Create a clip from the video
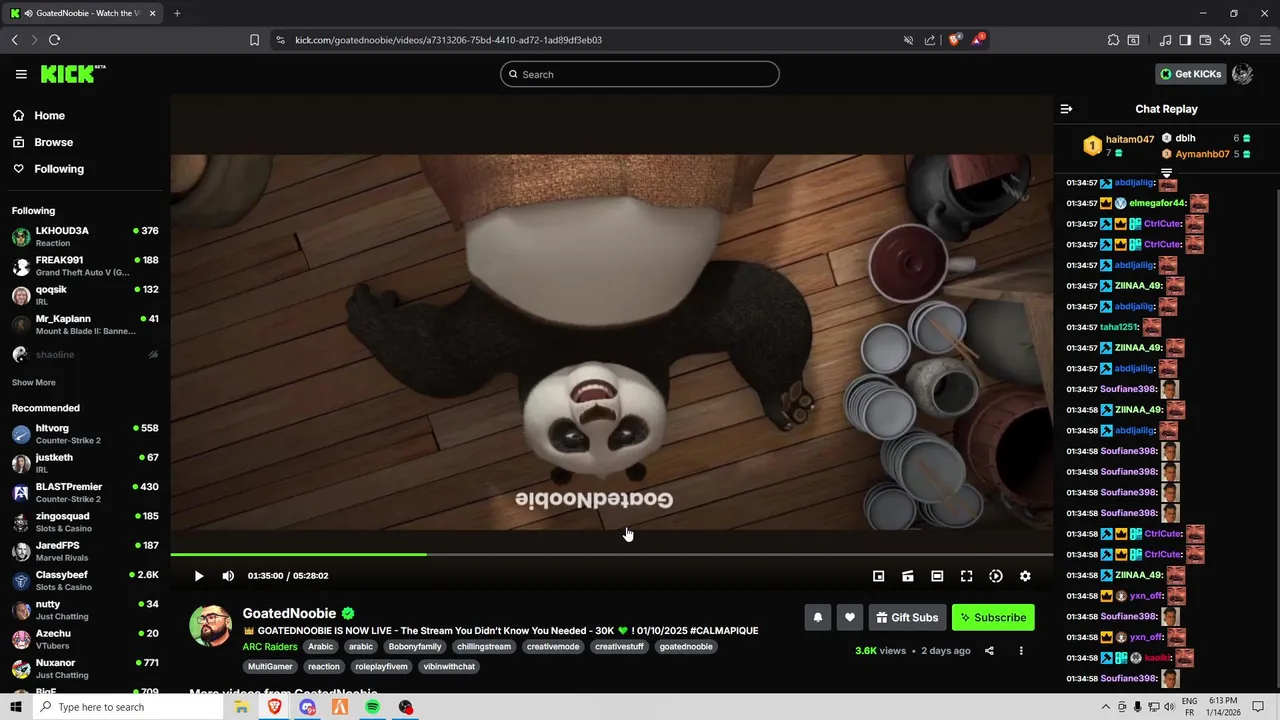1280x720 pixels. coord(908,576)
